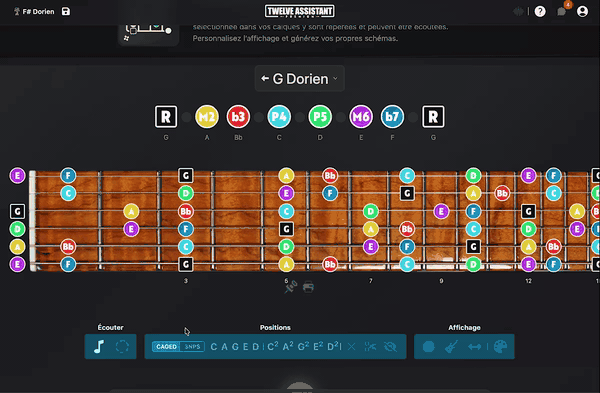
Task: Click the Positions section label
Action: coord(275,328)
